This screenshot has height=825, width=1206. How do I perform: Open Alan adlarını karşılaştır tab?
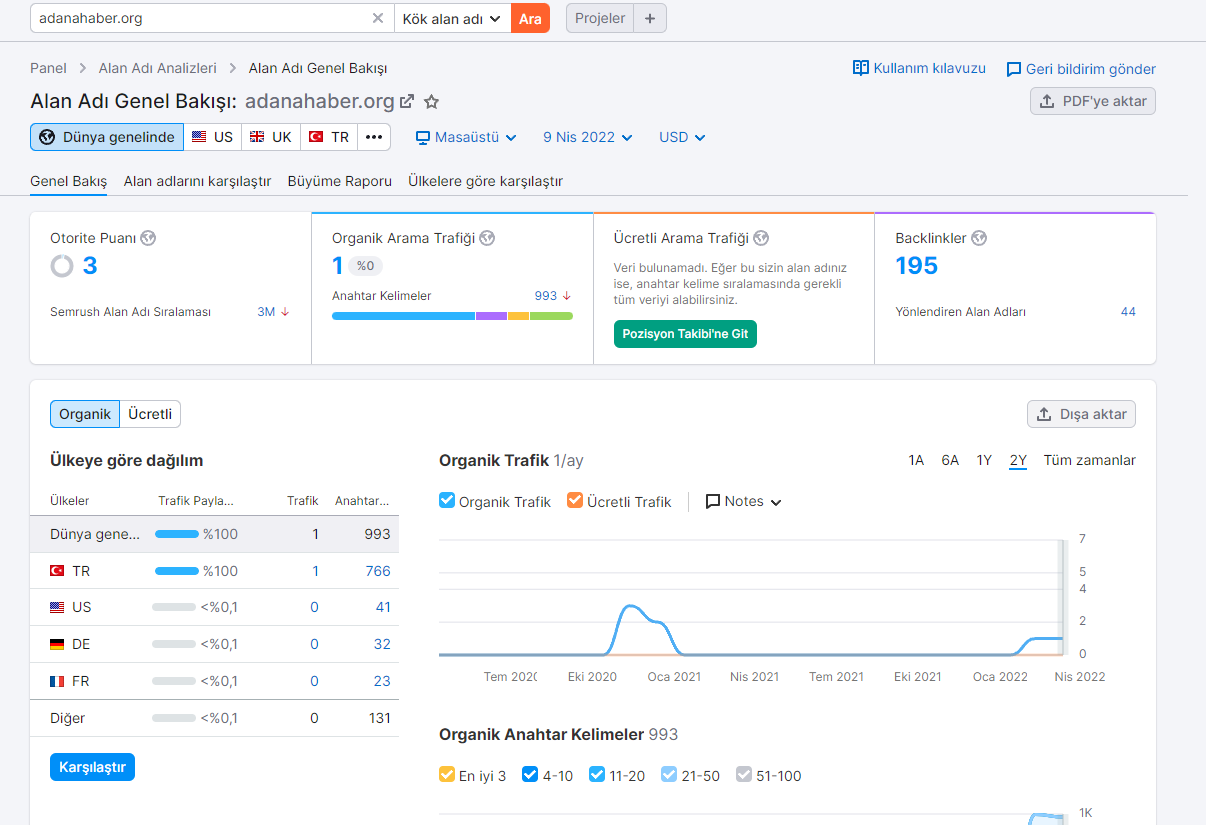coord(198,181)
